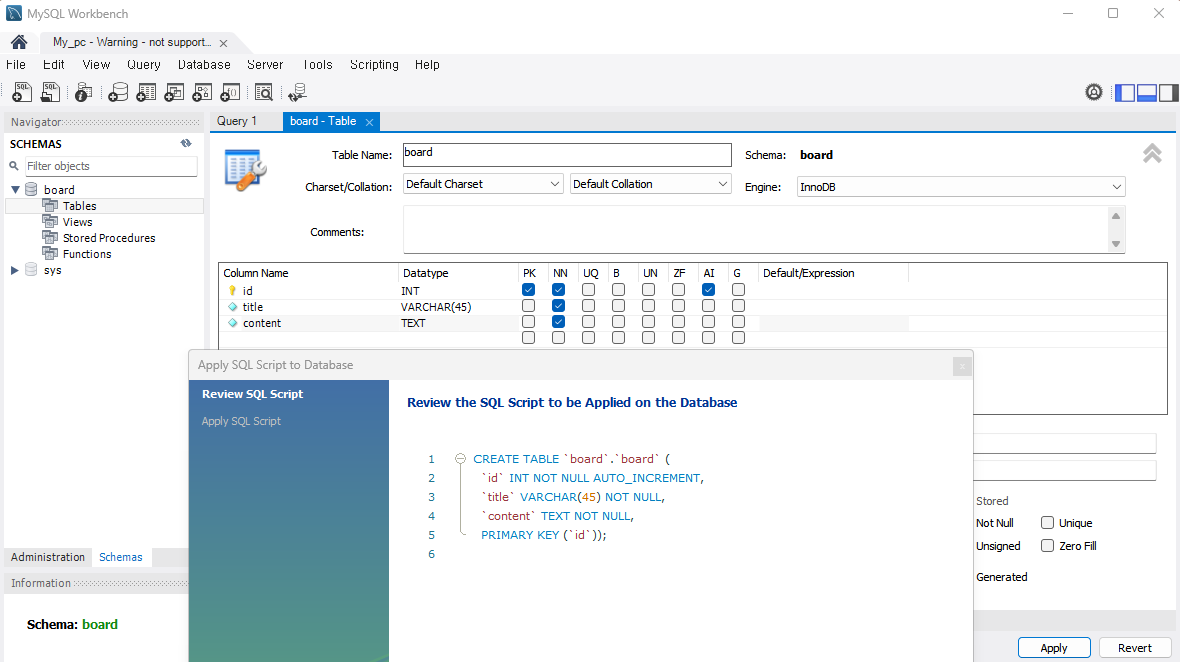Select Stored Procedures tree item

109,238
